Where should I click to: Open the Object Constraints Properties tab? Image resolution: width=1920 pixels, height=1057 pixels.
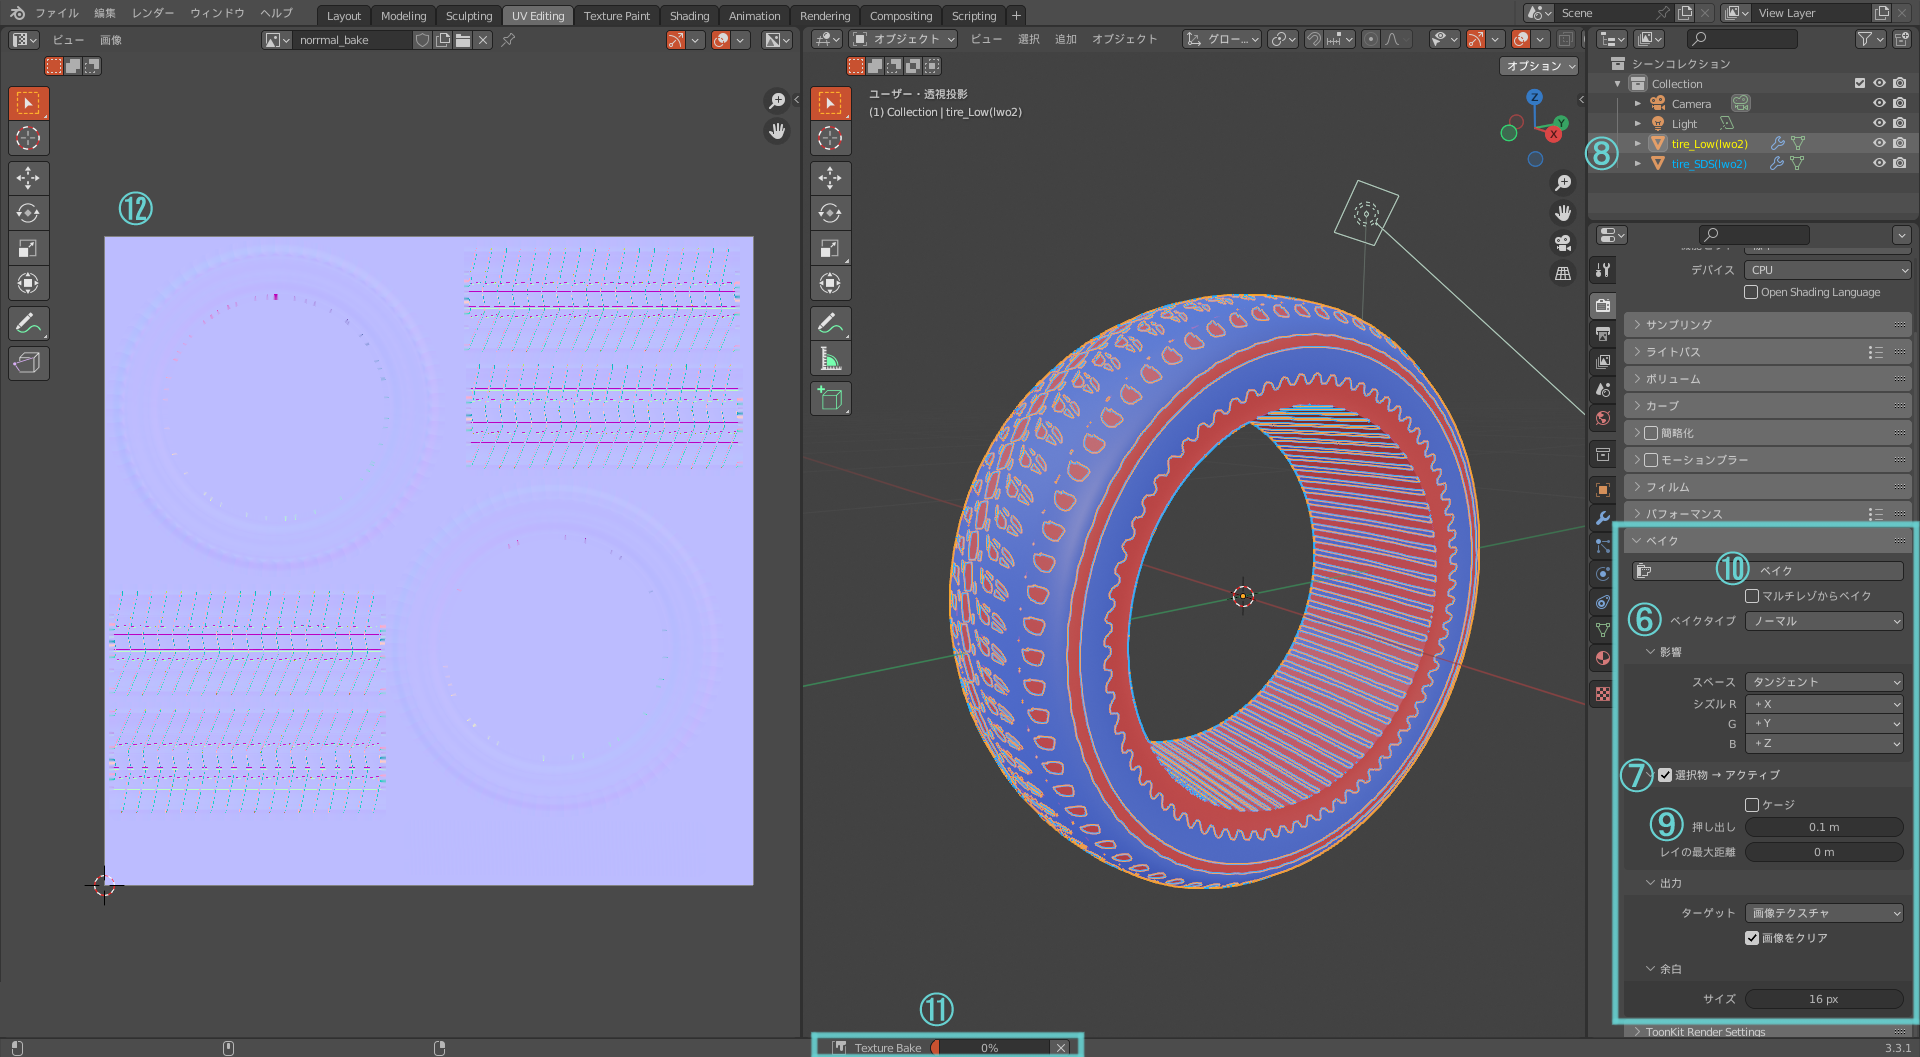tap(1603, 600)
